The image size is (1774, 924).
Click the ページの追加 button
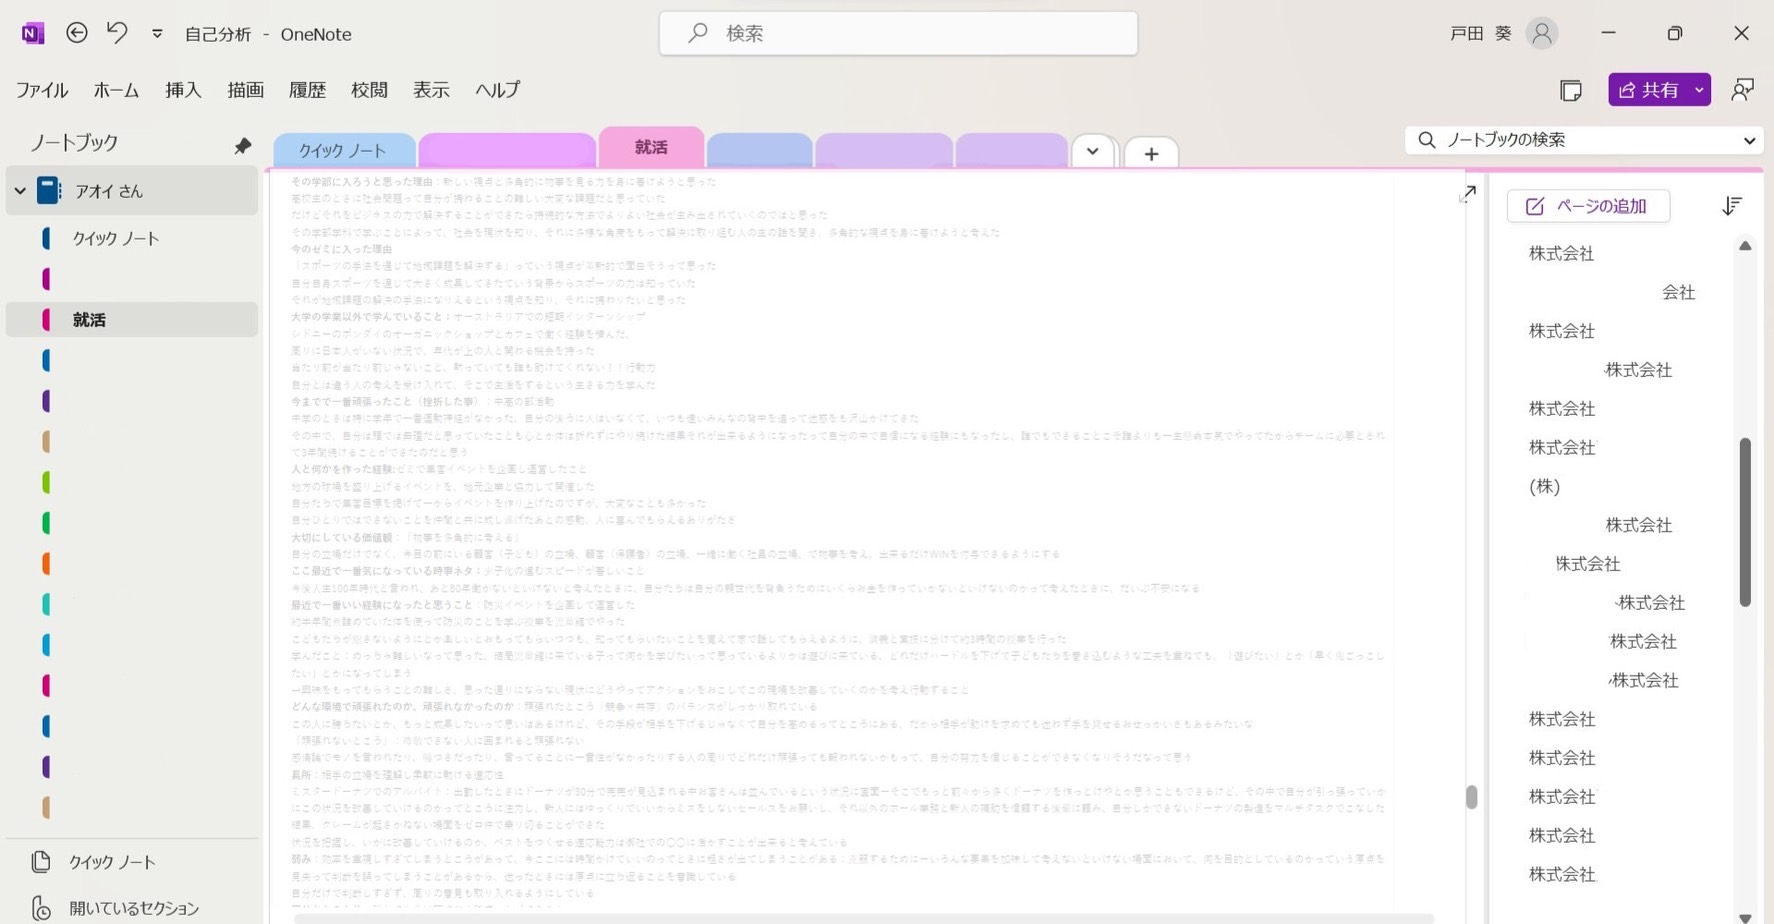pos(1588,206)
